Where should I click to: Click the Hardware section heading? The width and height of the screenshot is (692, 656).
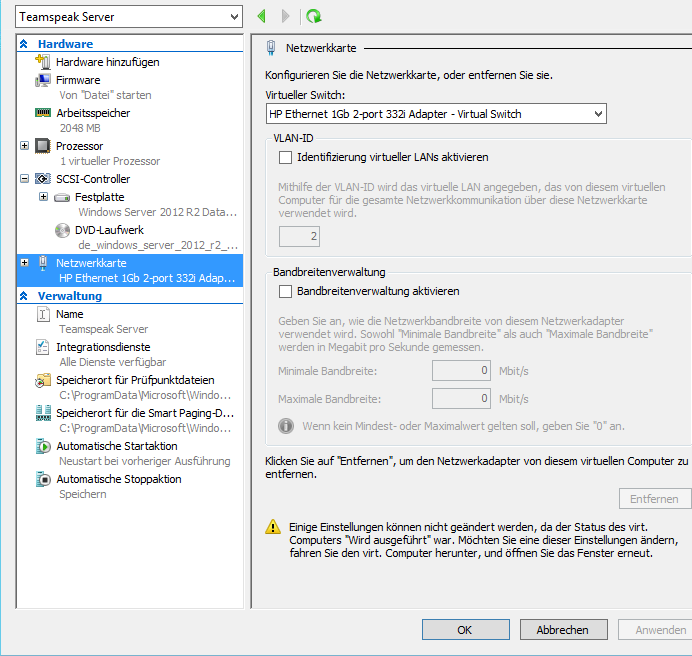[x=65, y=44]
